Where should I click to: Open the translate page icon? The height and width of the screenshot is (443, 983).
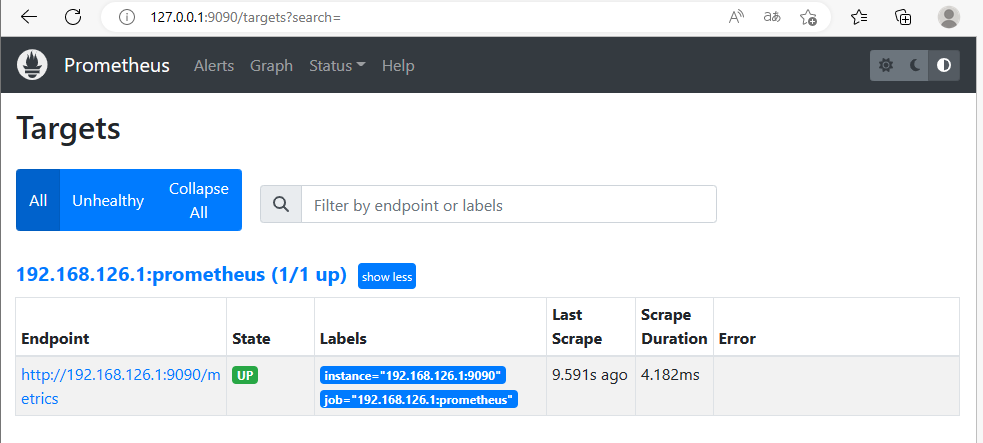(x=772, y=17)
